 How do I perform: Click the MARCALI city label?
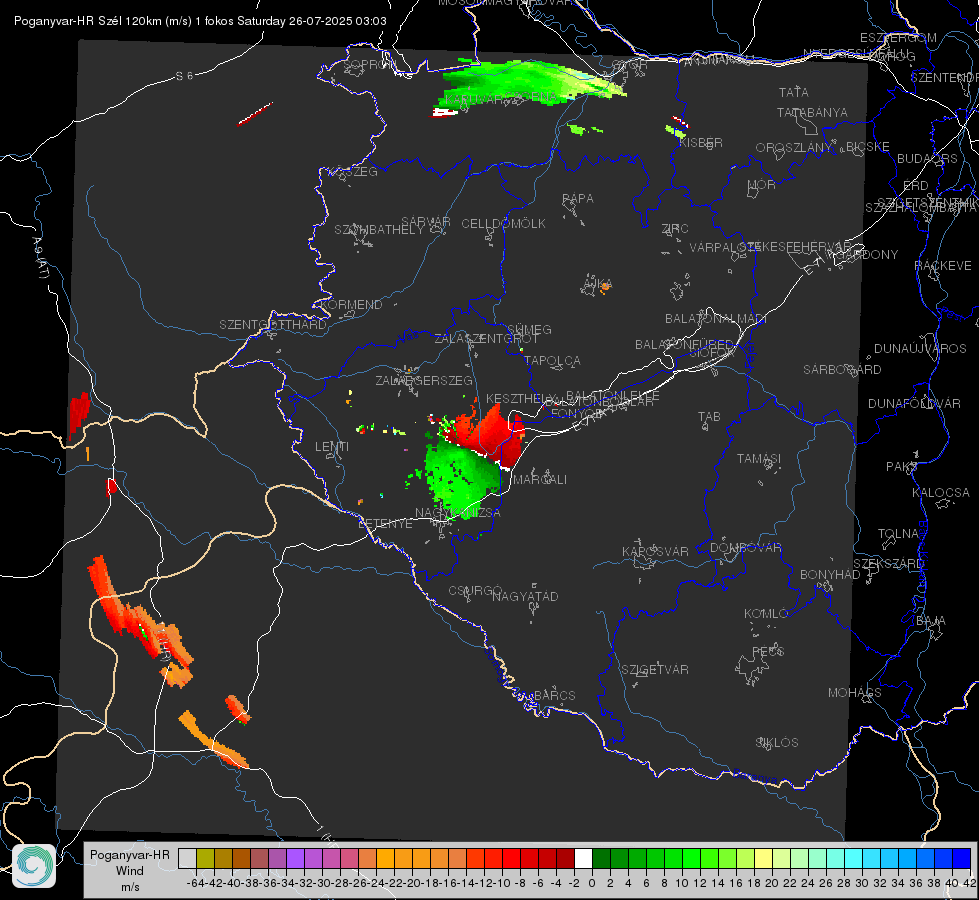point(540,480)
